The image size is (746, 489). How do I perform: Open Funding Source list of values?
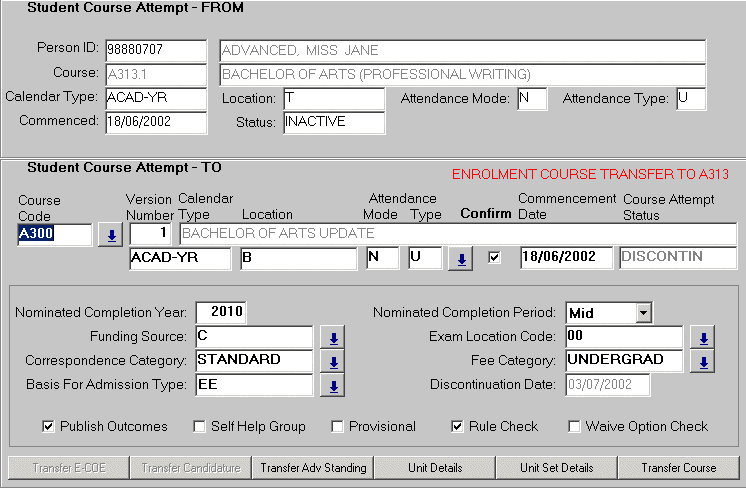tap(335, 337)
